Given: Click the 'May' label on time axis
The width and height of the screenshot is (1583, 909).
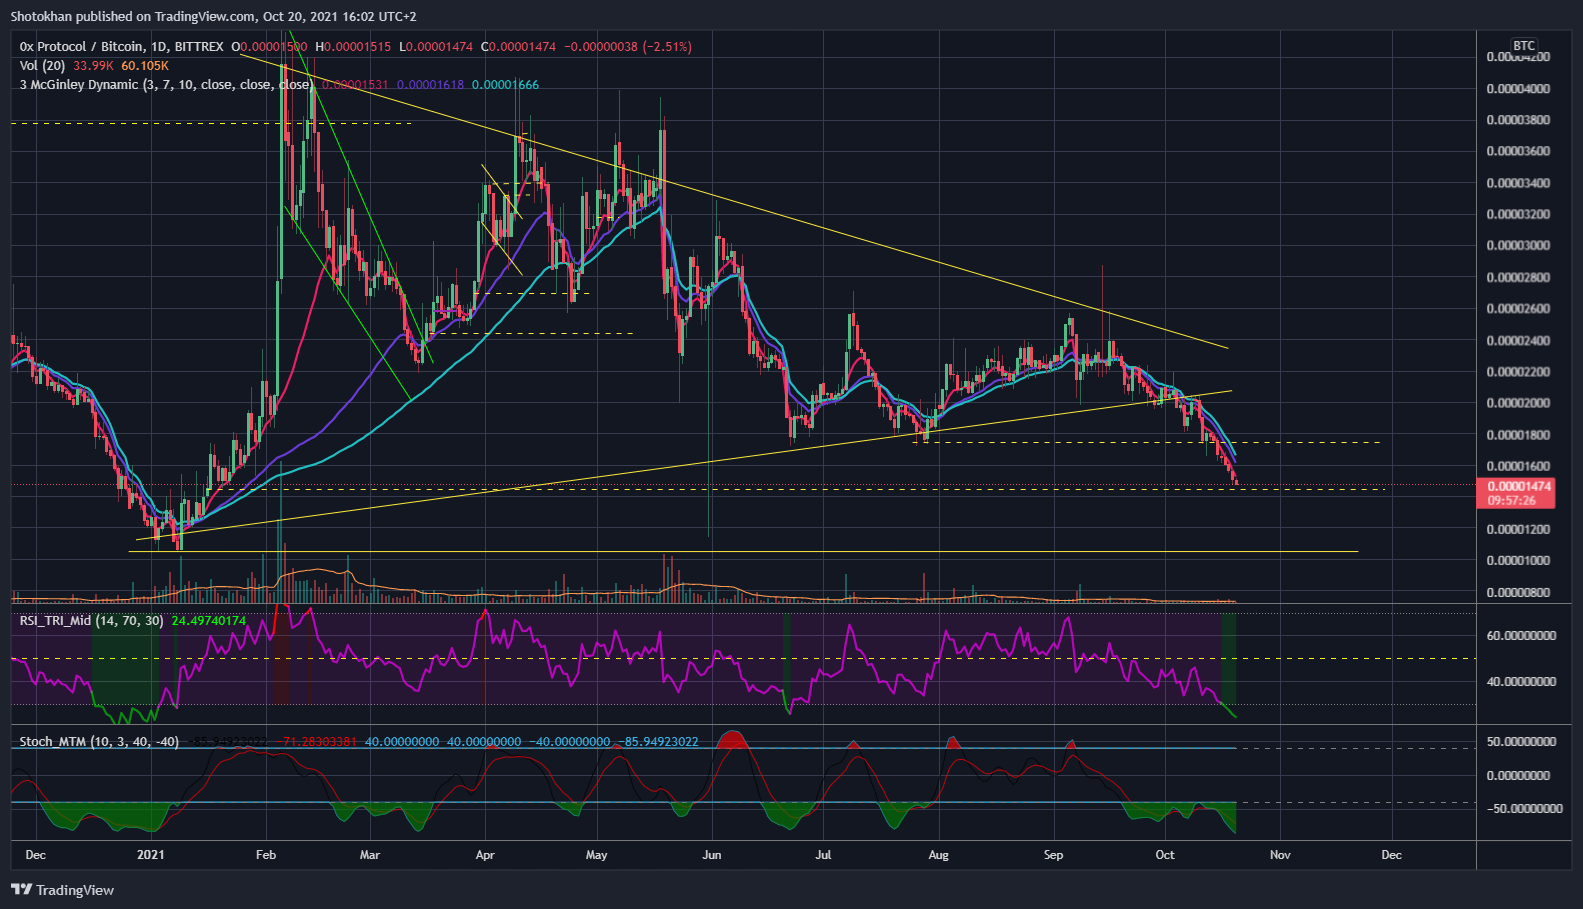Looking at the screenshot, I should [597, 855].
